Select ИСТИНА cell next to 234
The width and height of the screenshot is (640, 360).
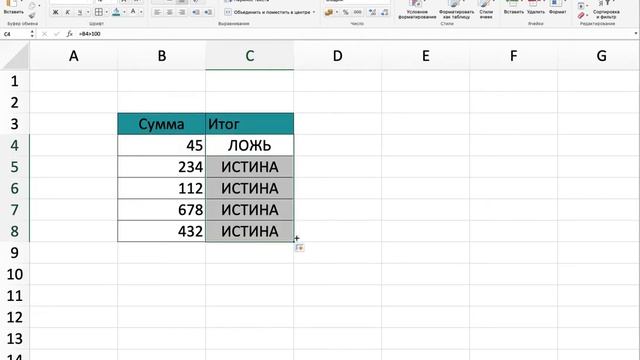point(249,167)
